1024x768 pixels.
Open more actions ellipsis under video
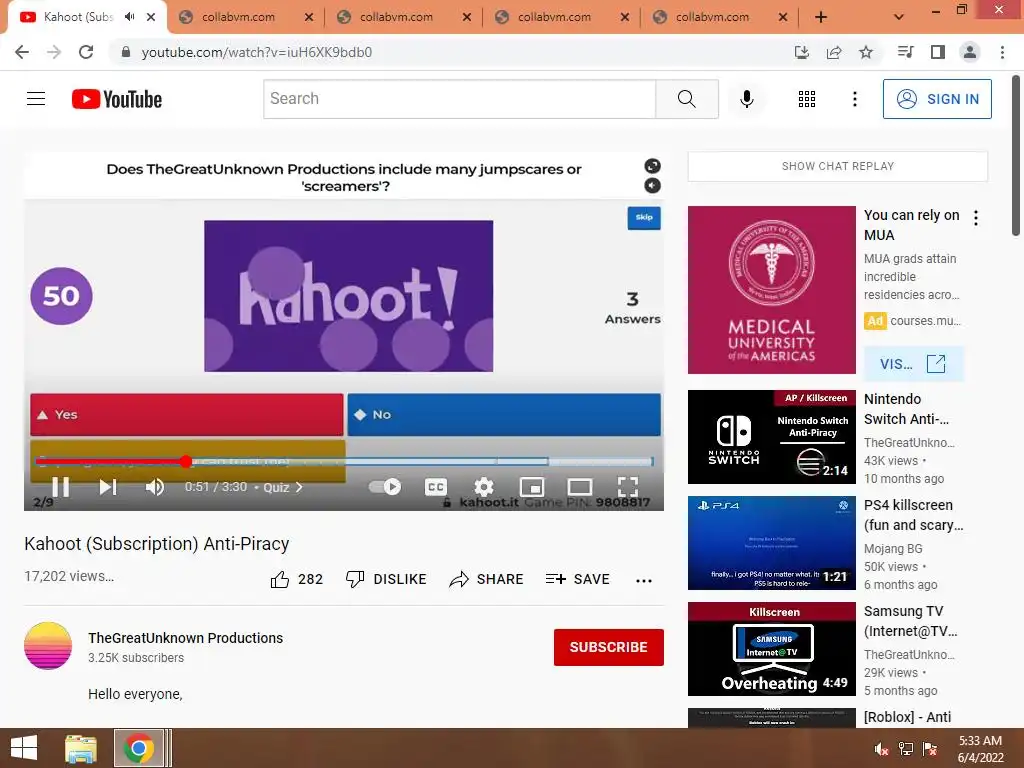644,580
